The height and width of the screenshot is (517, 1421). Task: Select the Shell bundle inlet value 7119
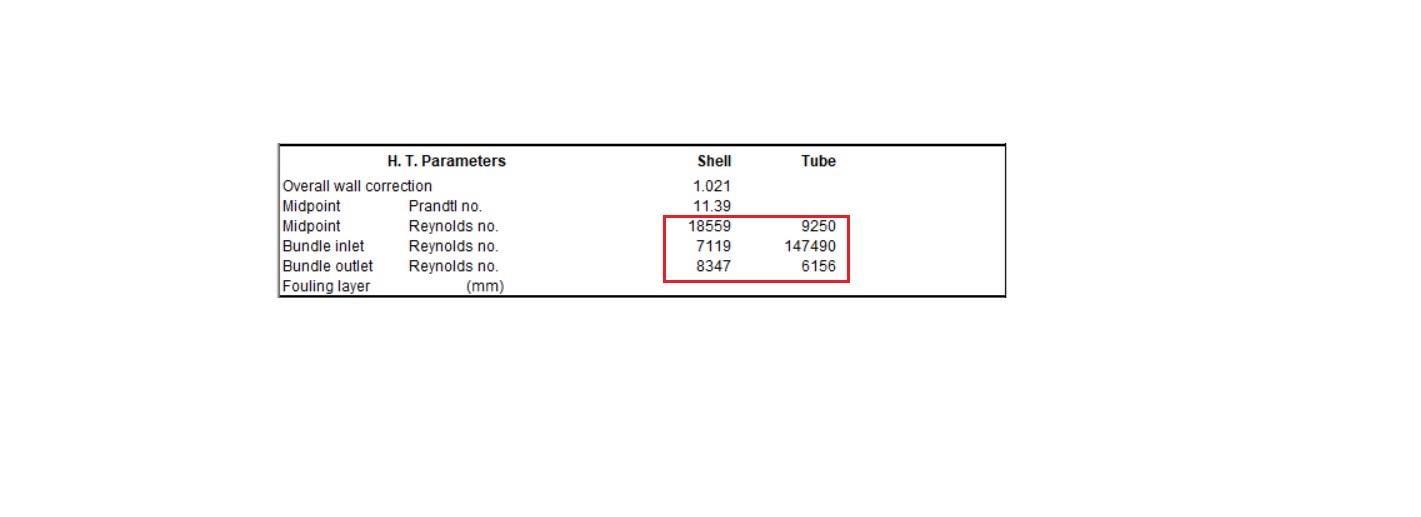click(x=714, y=246)
